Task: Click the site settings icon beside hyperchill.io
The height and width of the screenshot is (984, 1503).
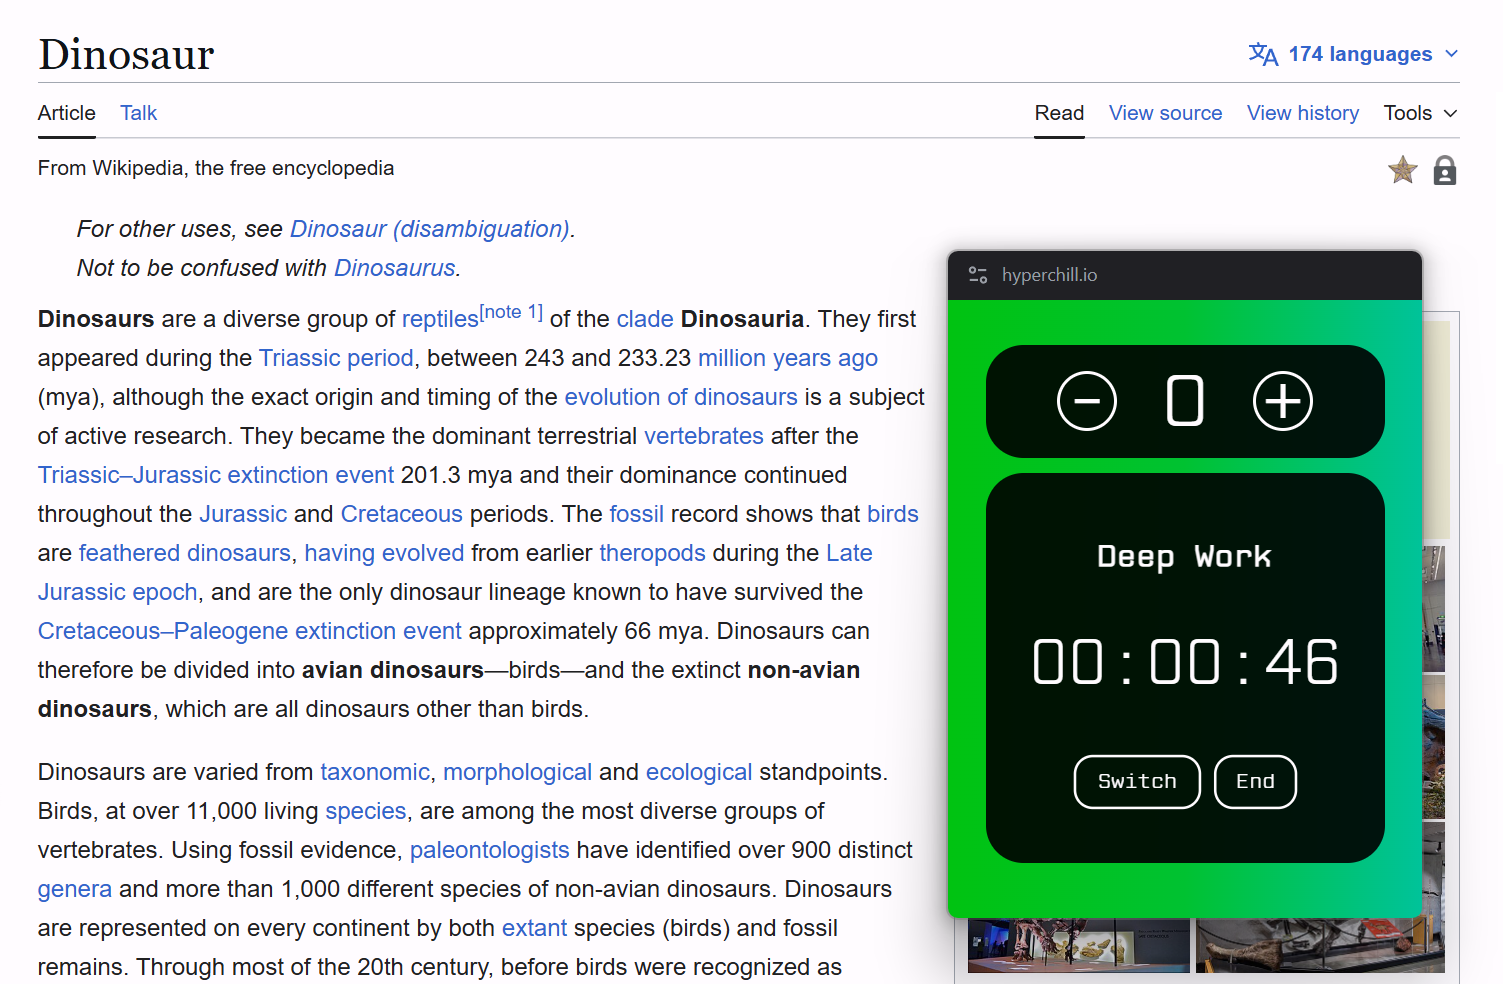Action: pyautogui.click(x=977, y=275)
